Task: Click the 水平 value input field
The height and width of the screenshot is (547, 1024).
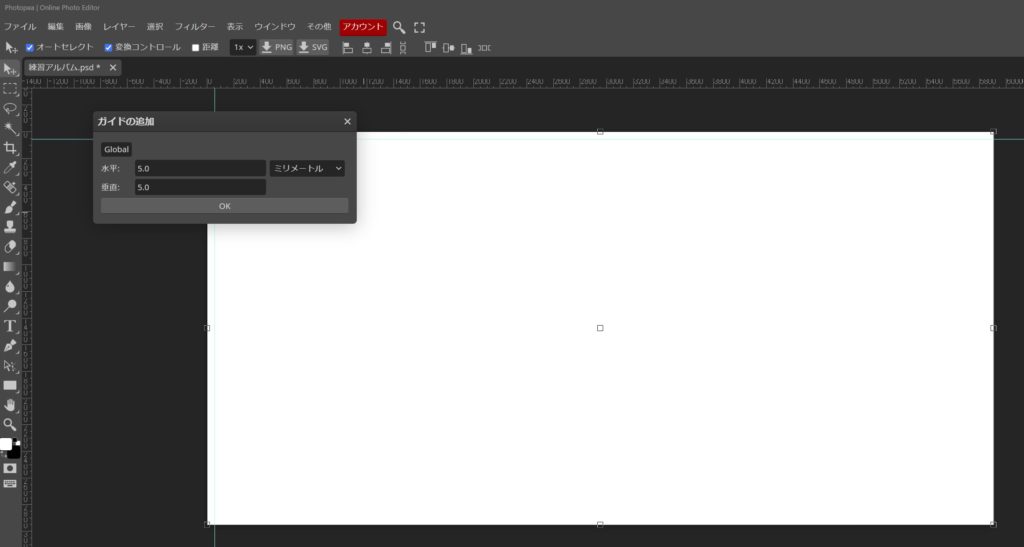Action: pos(200,169)
